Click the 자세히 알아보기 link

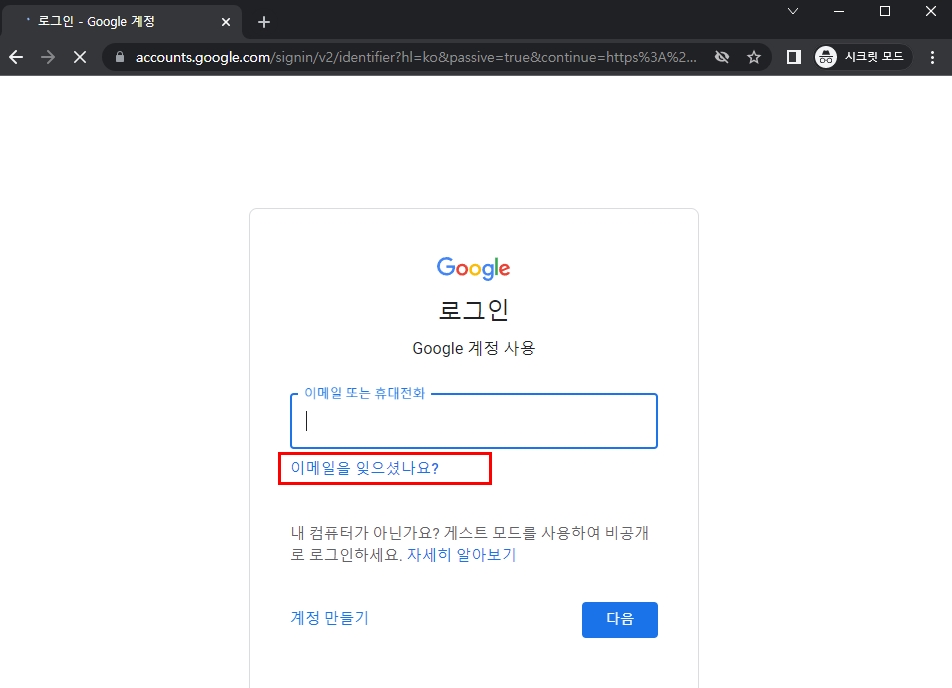click(x=462, y=554)
